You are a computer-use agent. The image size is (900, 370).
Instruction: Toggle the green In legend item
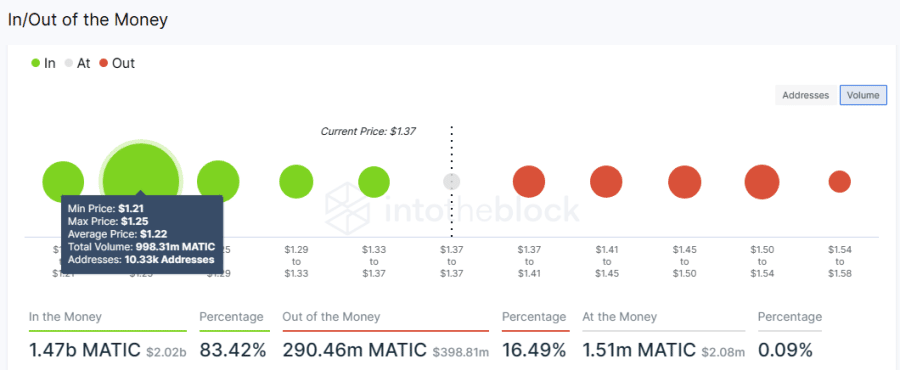click(x=44, y=63)
